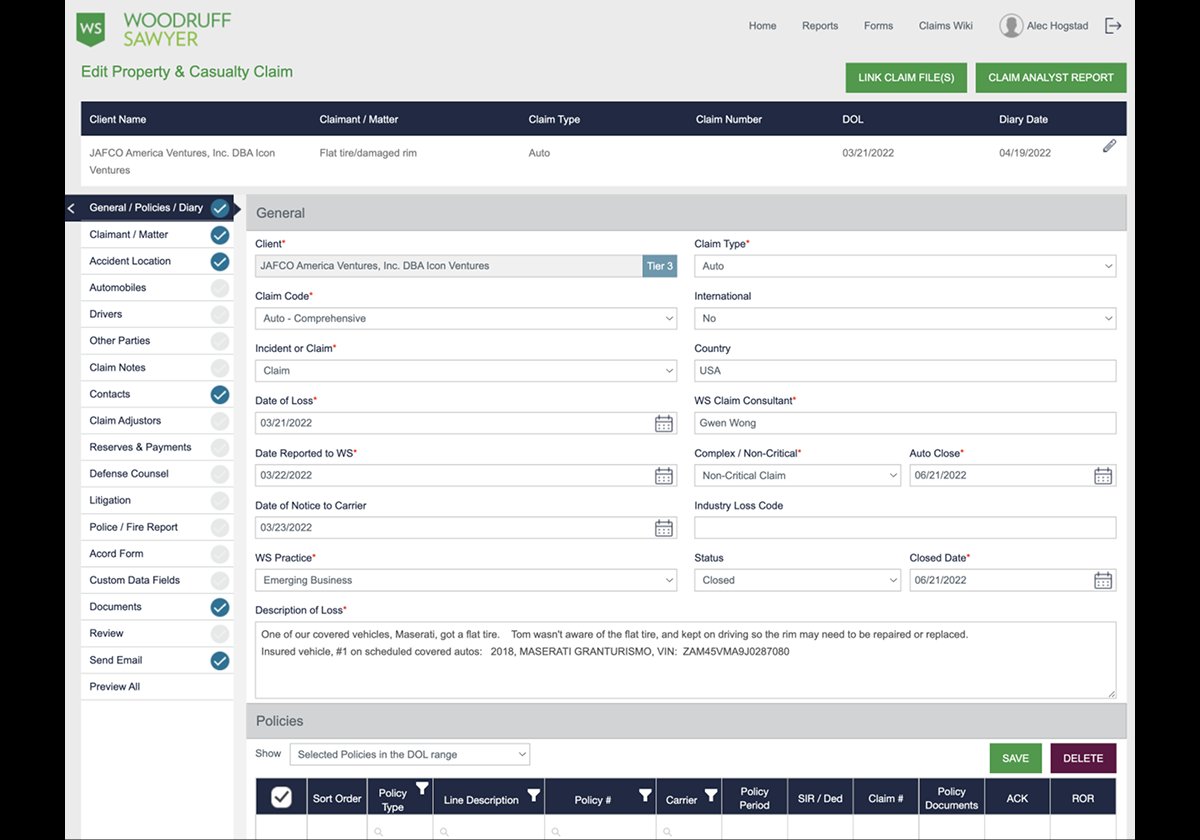
Task: Click the Policy Period column header
Action: coord(754,798)
